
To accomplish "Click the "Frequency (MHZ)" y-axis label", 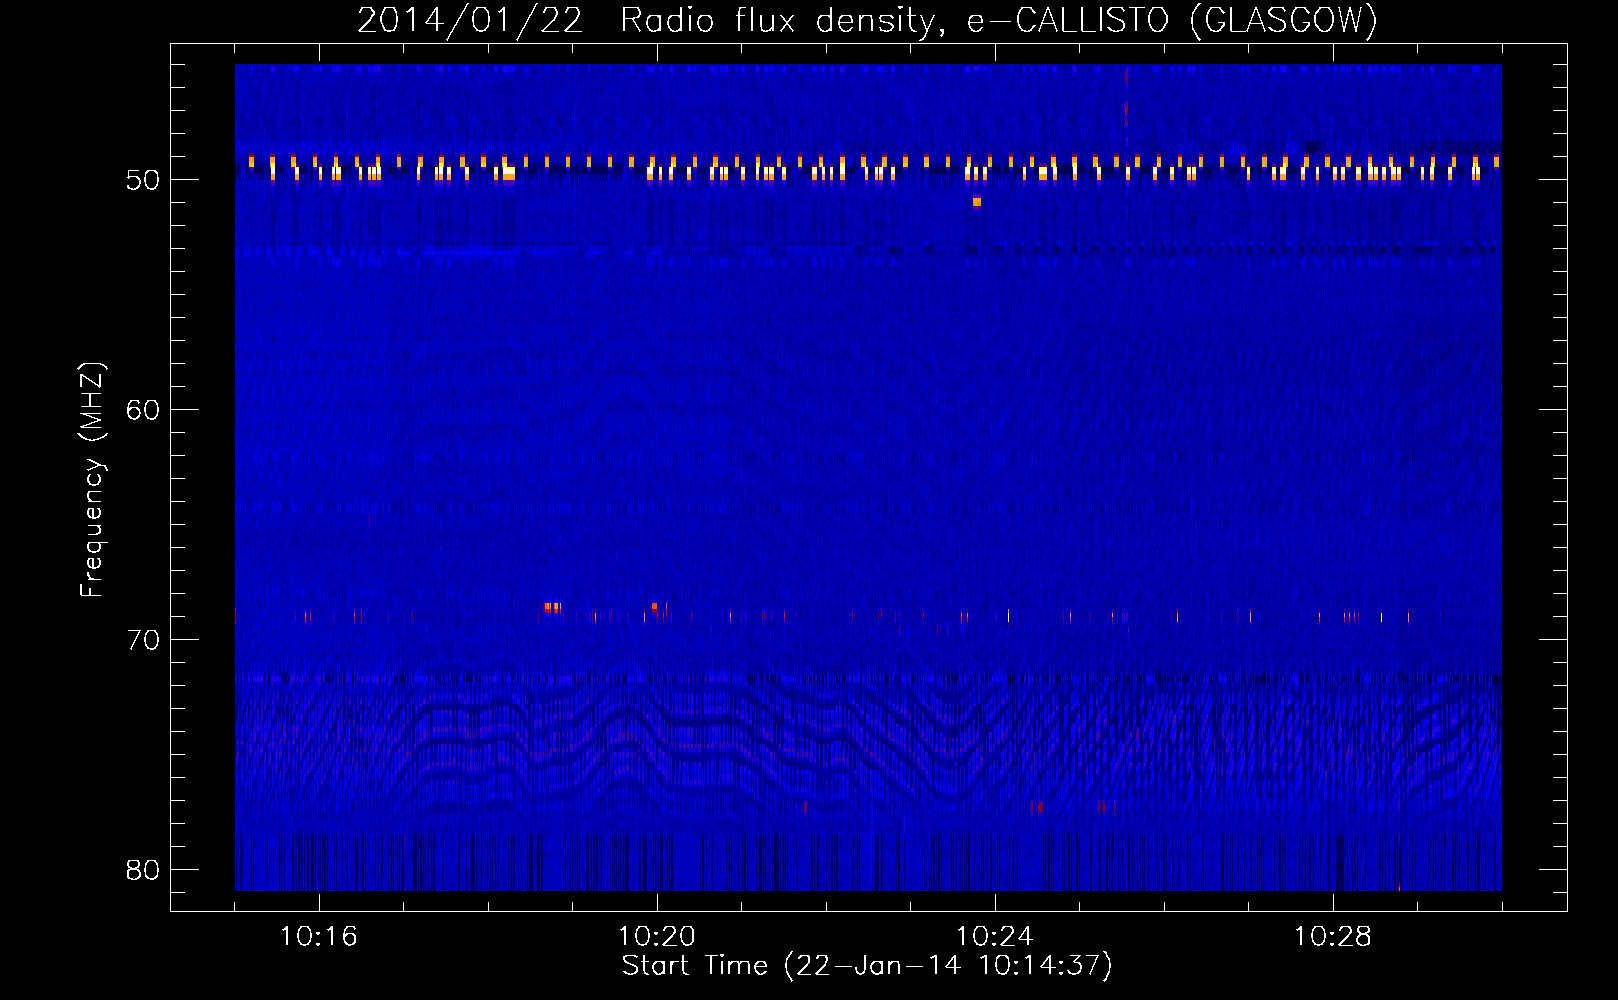I will tap(91, 480).
